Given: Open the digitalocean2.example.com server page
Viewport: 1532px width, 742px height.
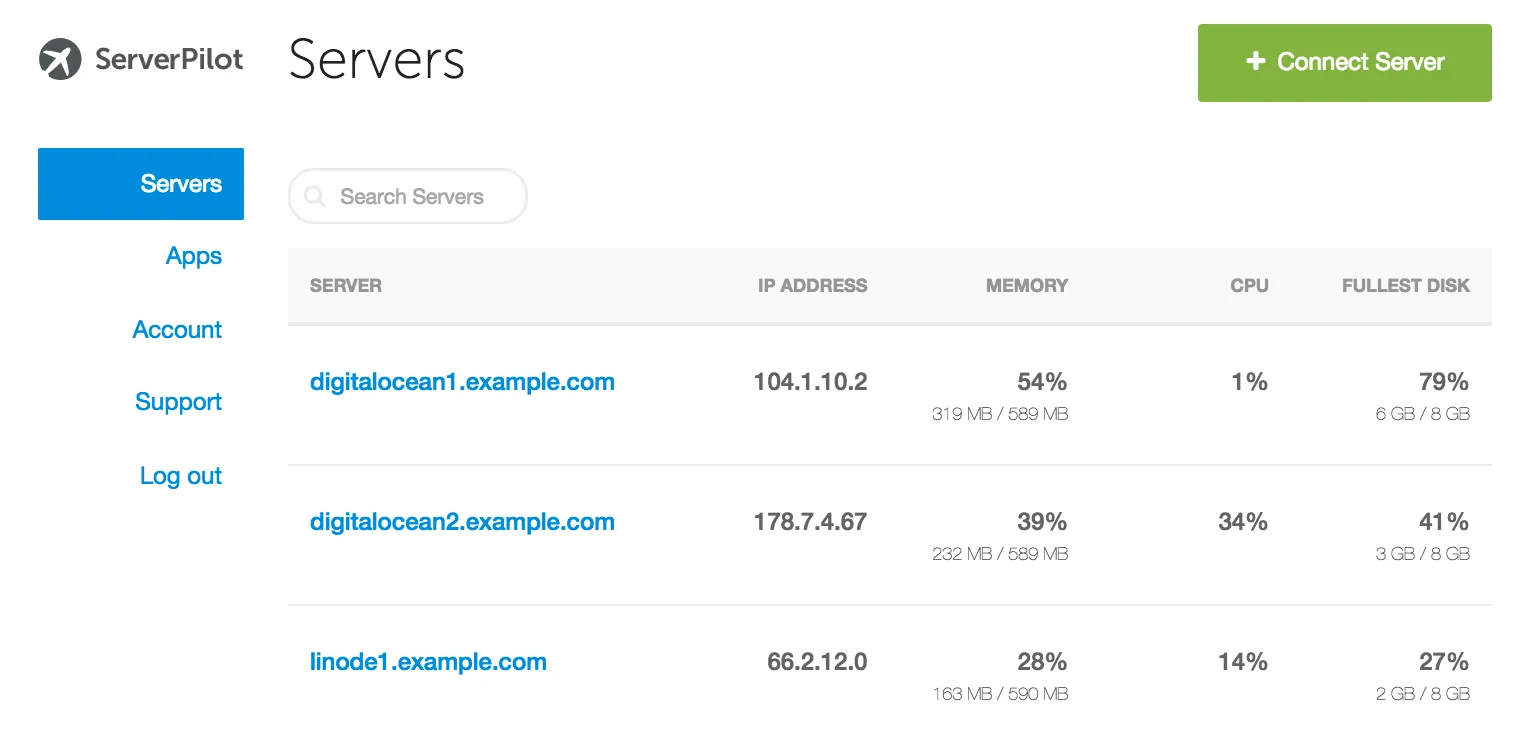Looking at the screenshot, I should (x=462, y=521).
